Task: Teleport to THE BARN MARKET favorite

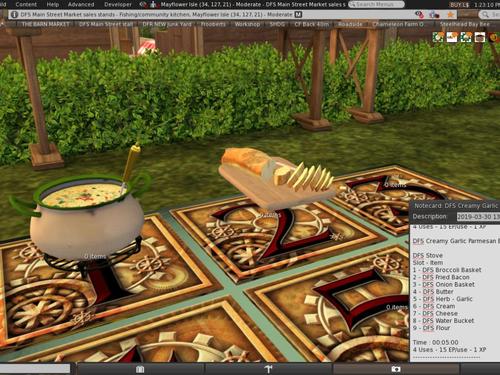Action: (x=46, y=24)
